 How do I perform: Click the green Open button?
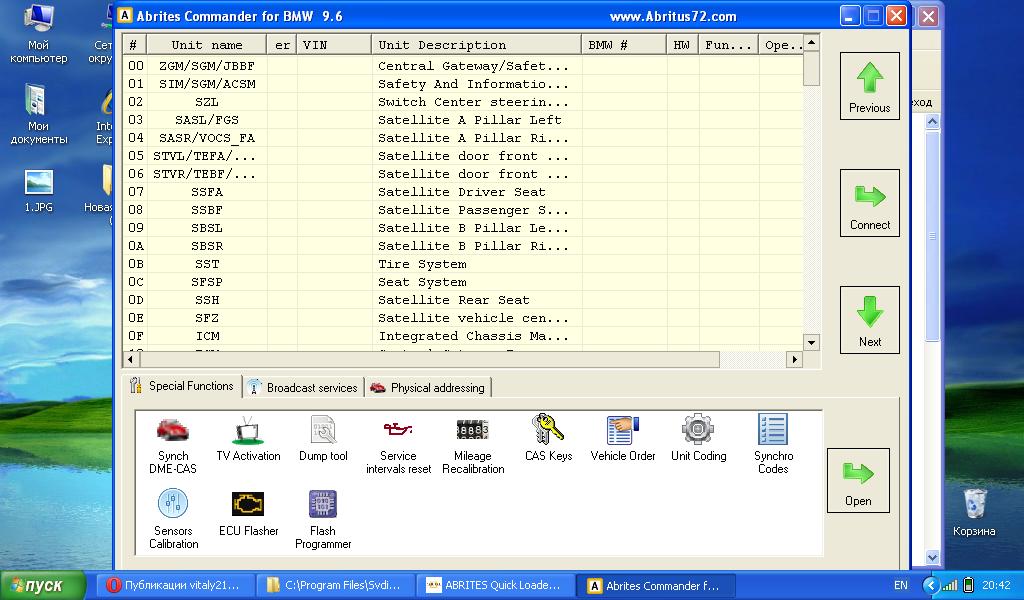[x=858, y=480]
